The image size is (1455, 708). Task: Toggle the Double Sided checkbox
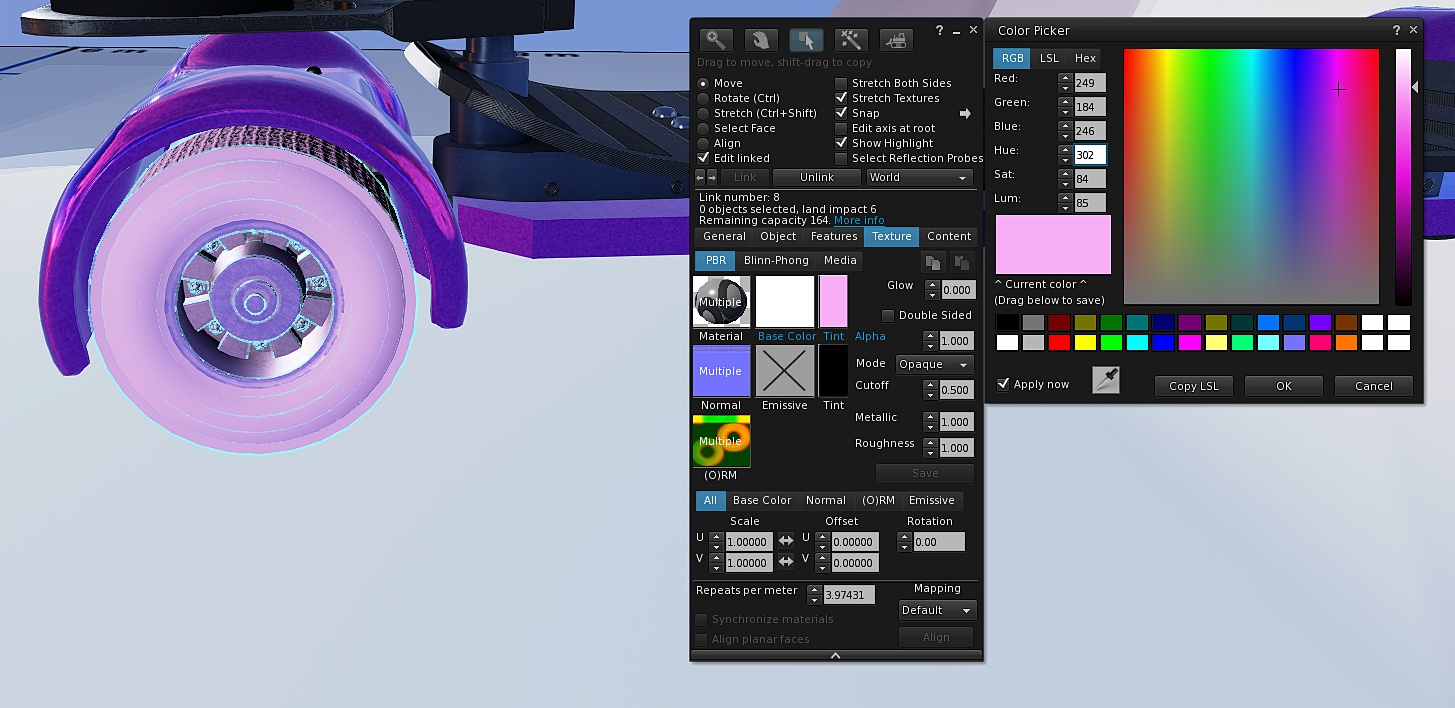point(888,316)
